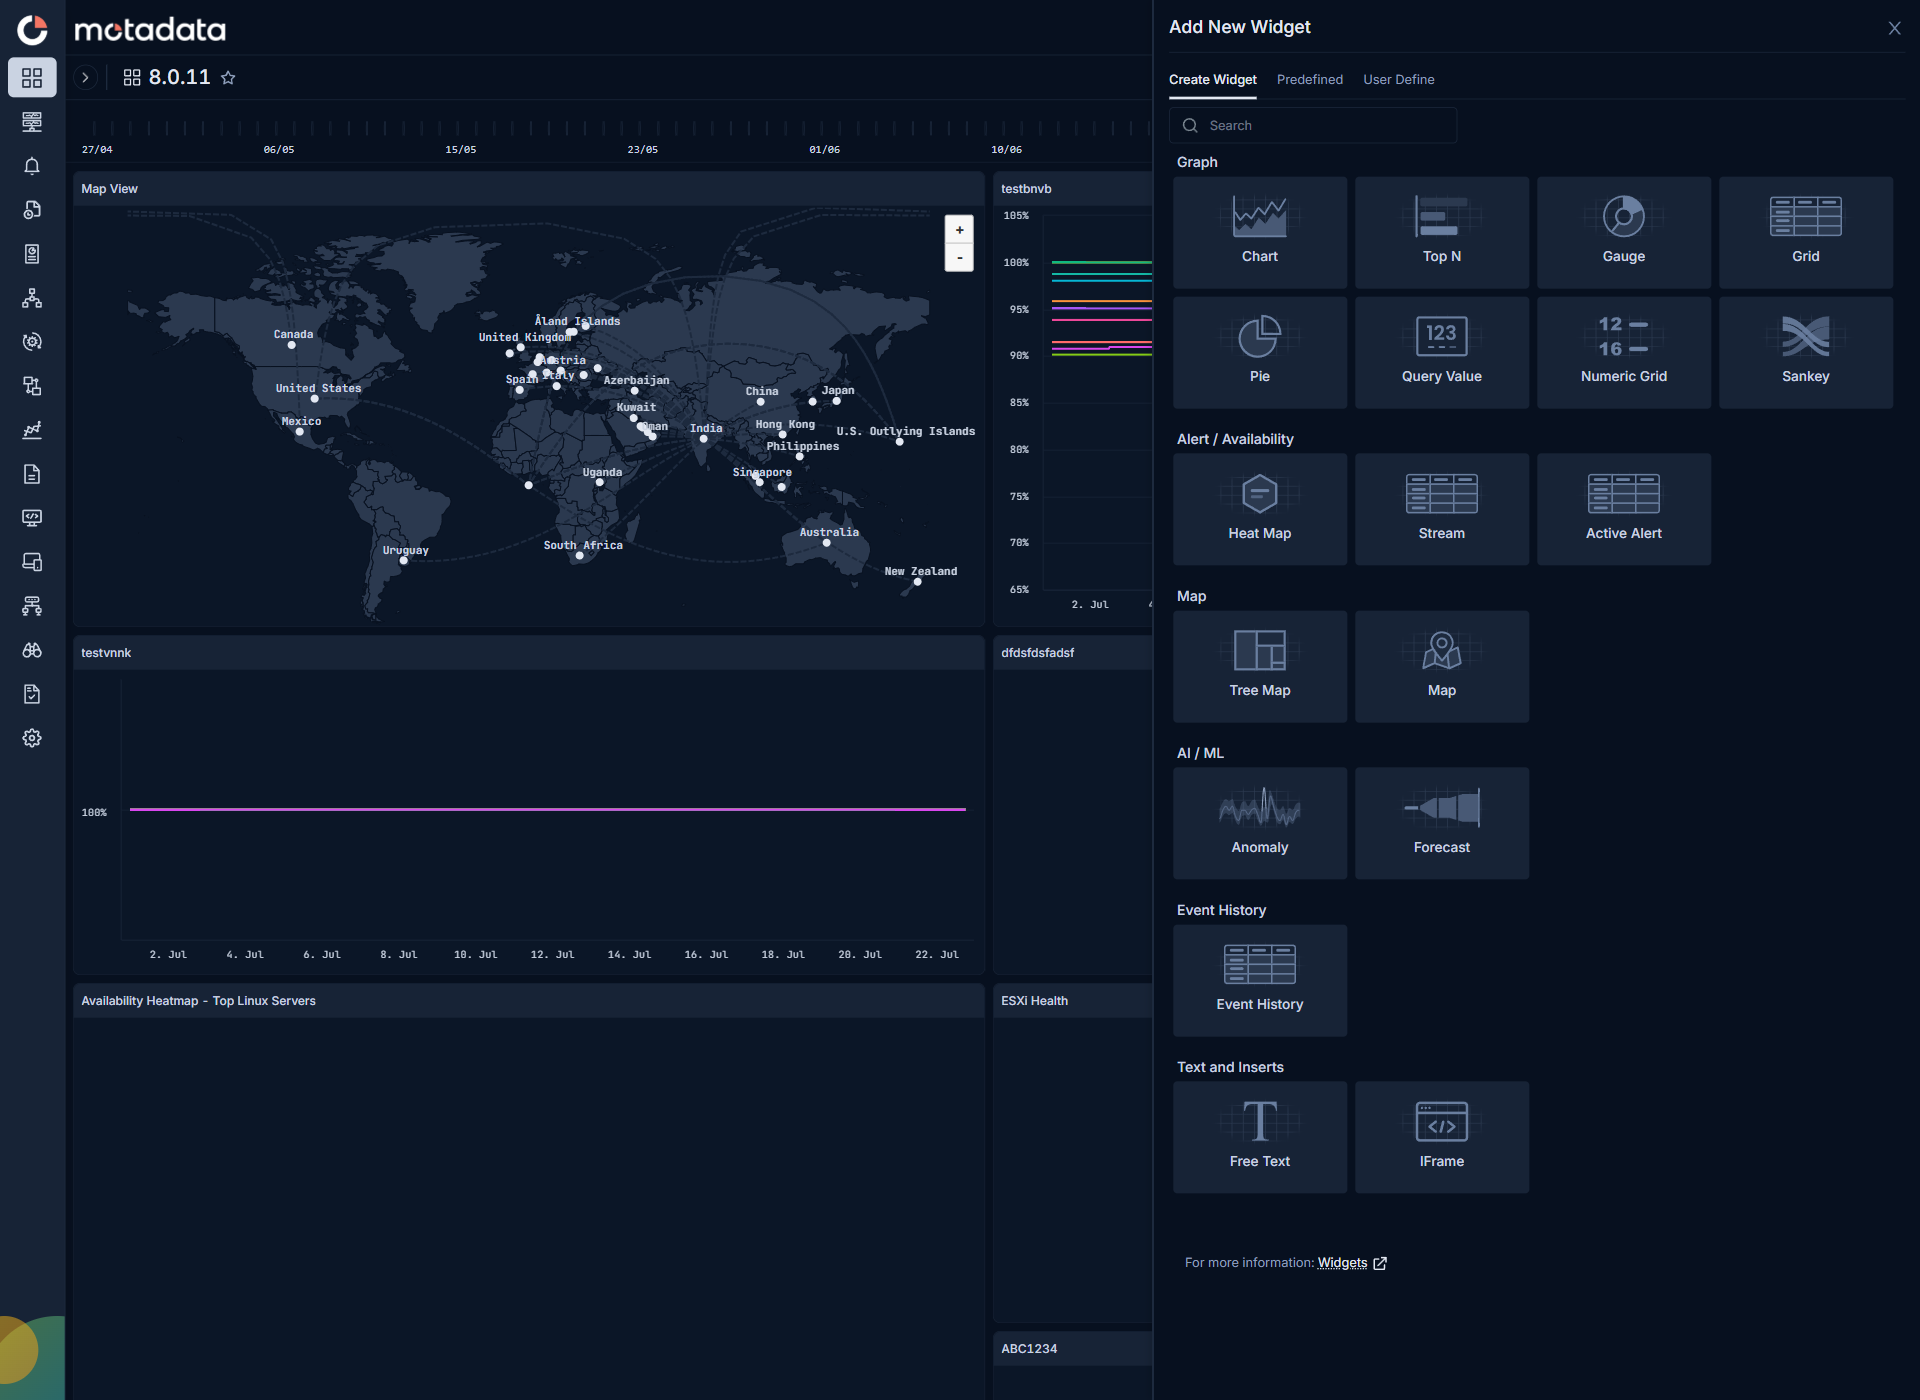Click the 15/05 timeline marker
The width and height of the screenshot is (1920, 1400).
coord(460,150)
